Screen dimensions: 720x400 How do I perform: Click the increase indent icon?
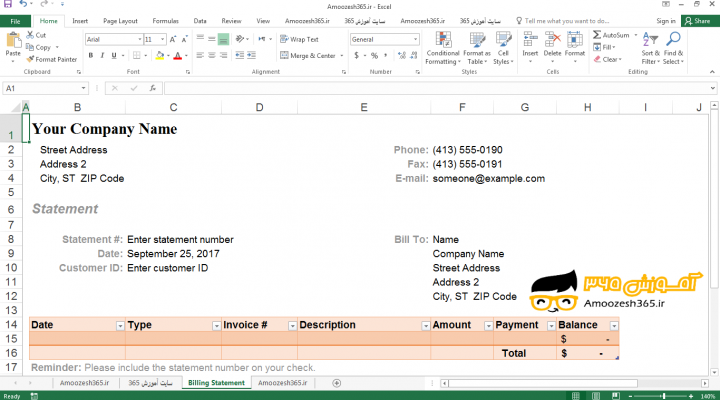coord(251,55)
